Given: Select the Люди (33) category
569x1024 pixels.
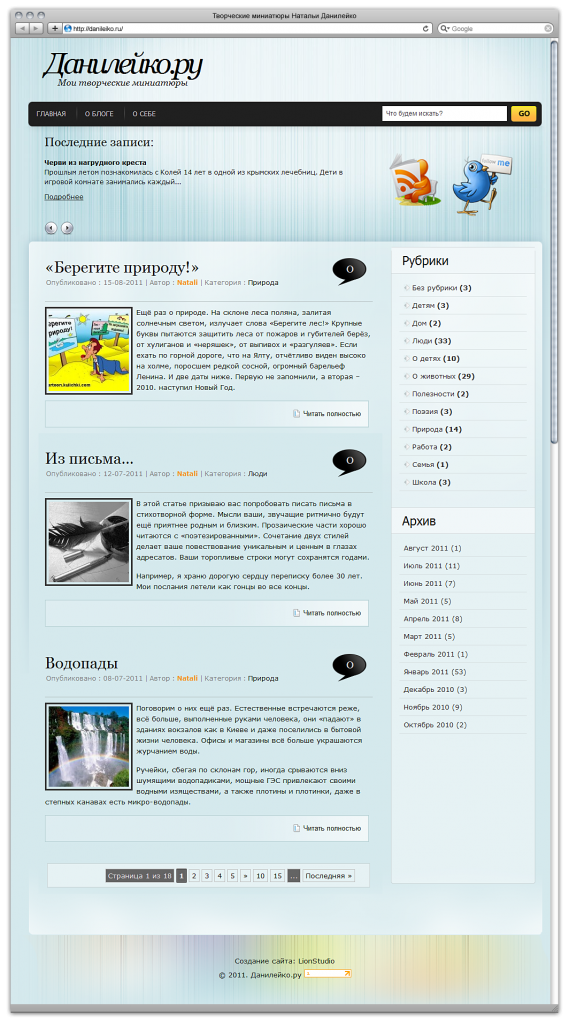Looking at the screenshot, I should (431, 341).
